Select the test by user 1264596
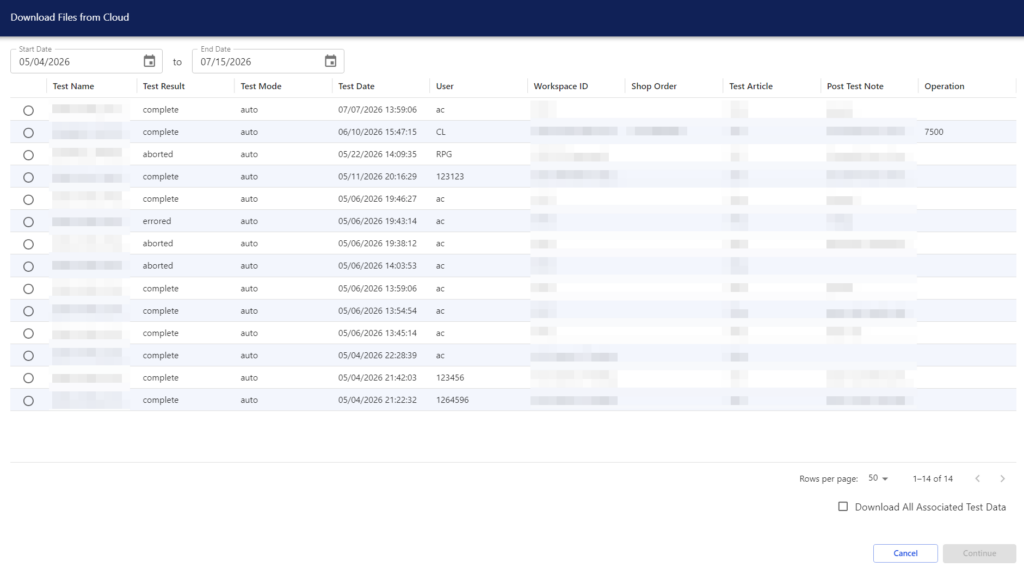Image resolution: width=1024 pixels, height=567 pixels. click(x=28, y=400)
